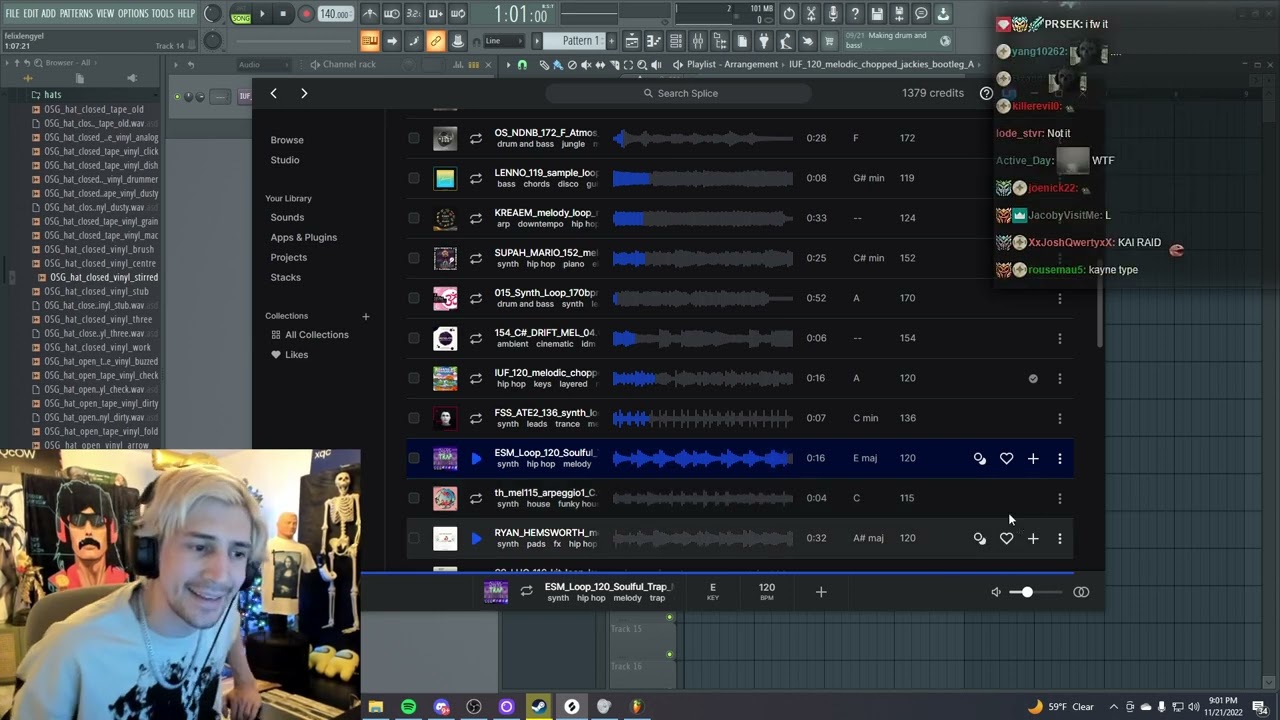1280x720 pixels.
Task: Adjust the Splice player volume slider
Action: (1034, 592)
